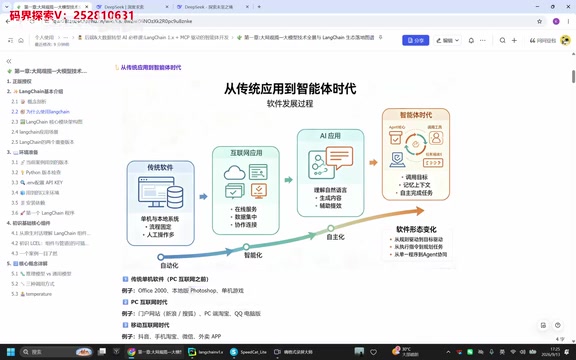This screenshot has height=360, width=576.
Task: Click the document icon button at bottom right
Action: [x=543, y=325]
